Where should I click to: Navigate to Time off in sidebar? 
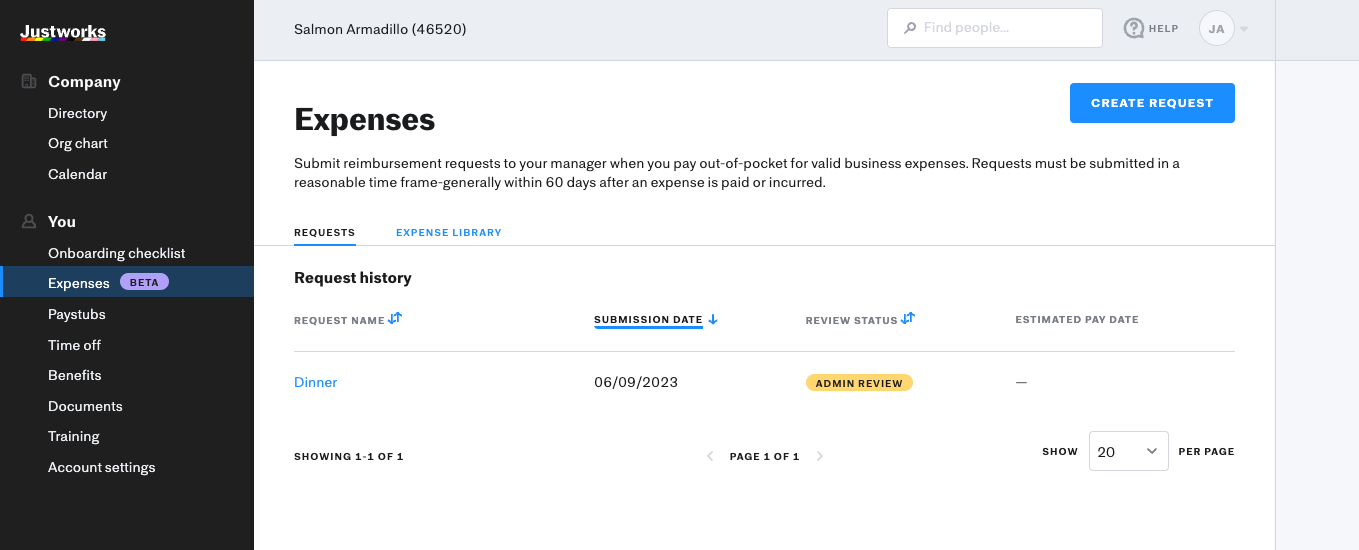click(74, 345)
